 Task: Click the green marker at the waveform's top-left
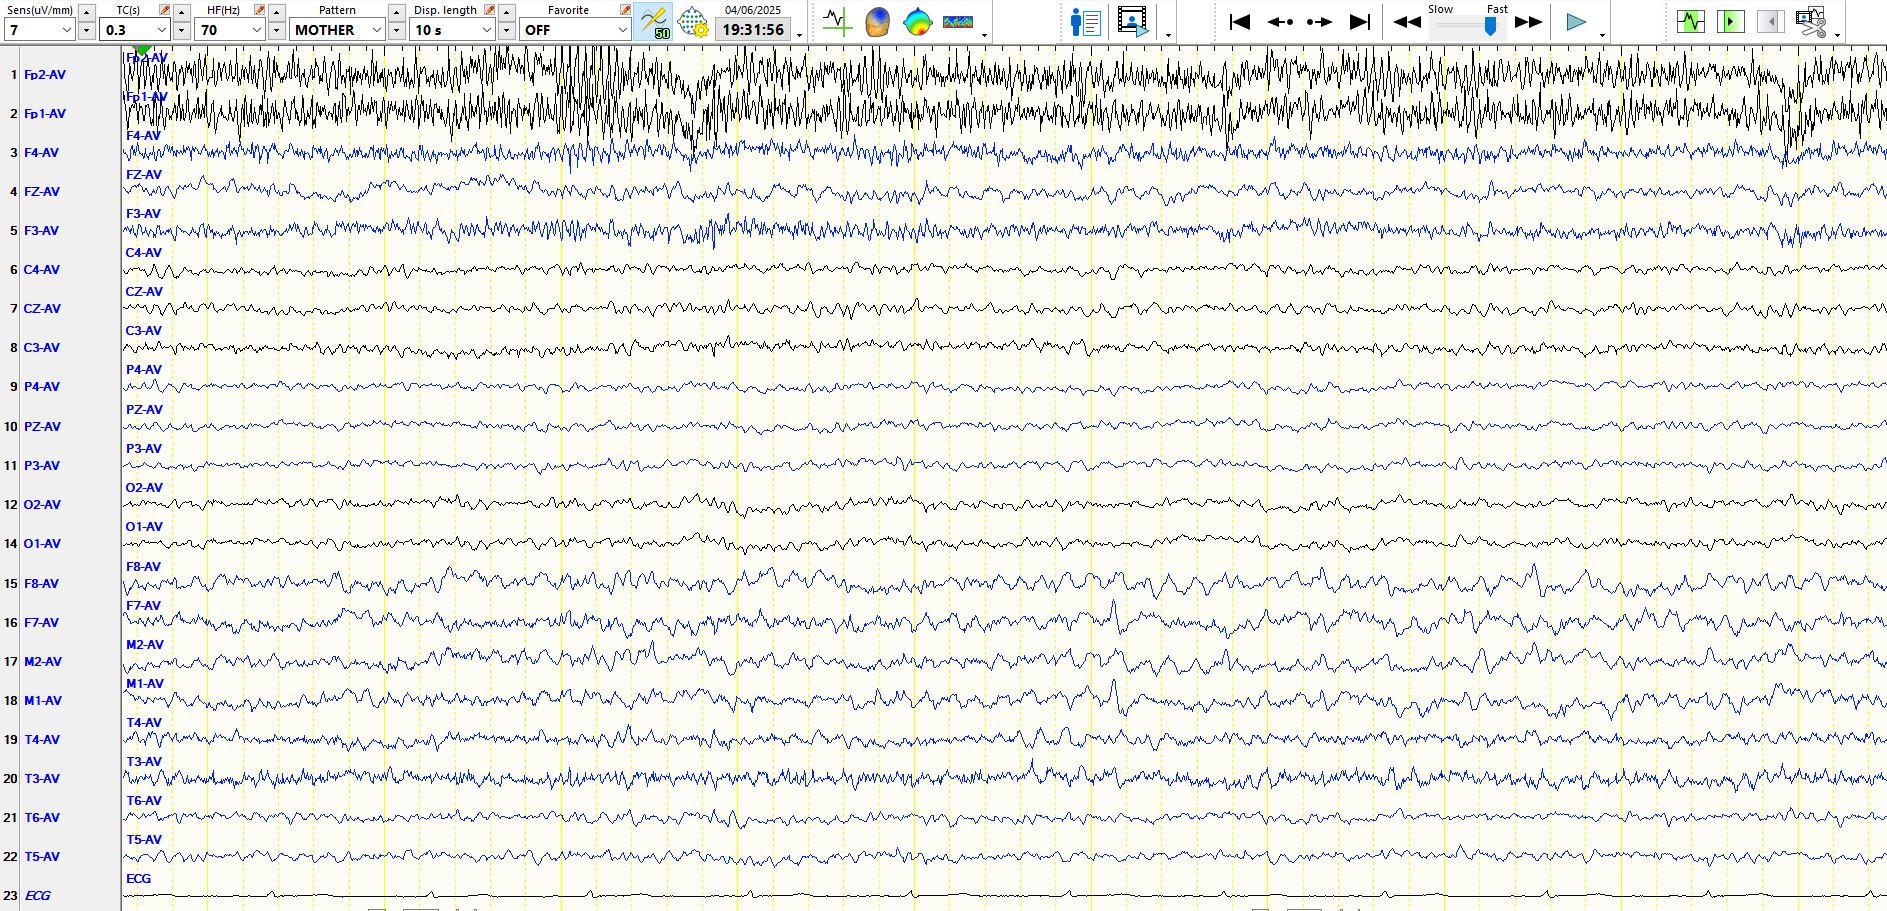click(143, 49)
